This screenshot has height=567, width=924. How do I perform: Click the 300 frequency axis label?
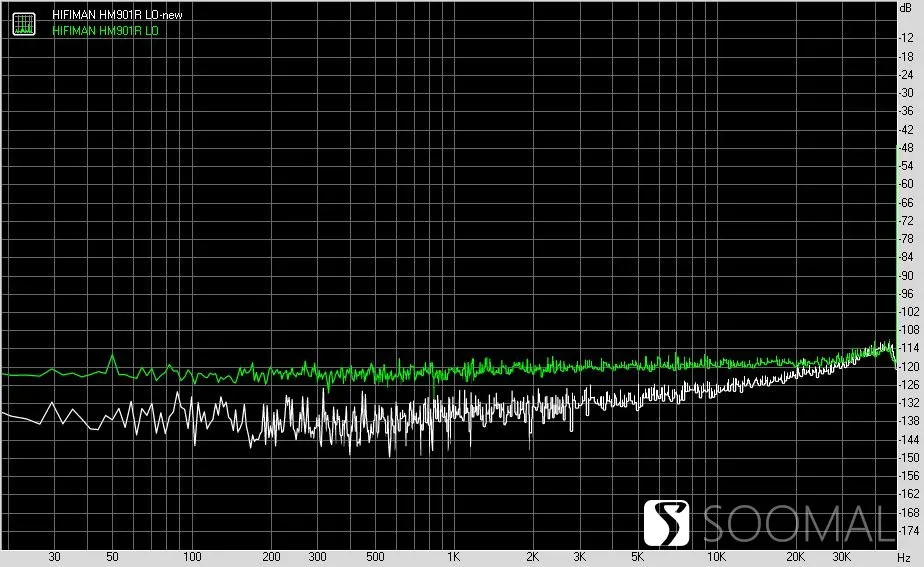pyautogui.click(x=317, y=556)
